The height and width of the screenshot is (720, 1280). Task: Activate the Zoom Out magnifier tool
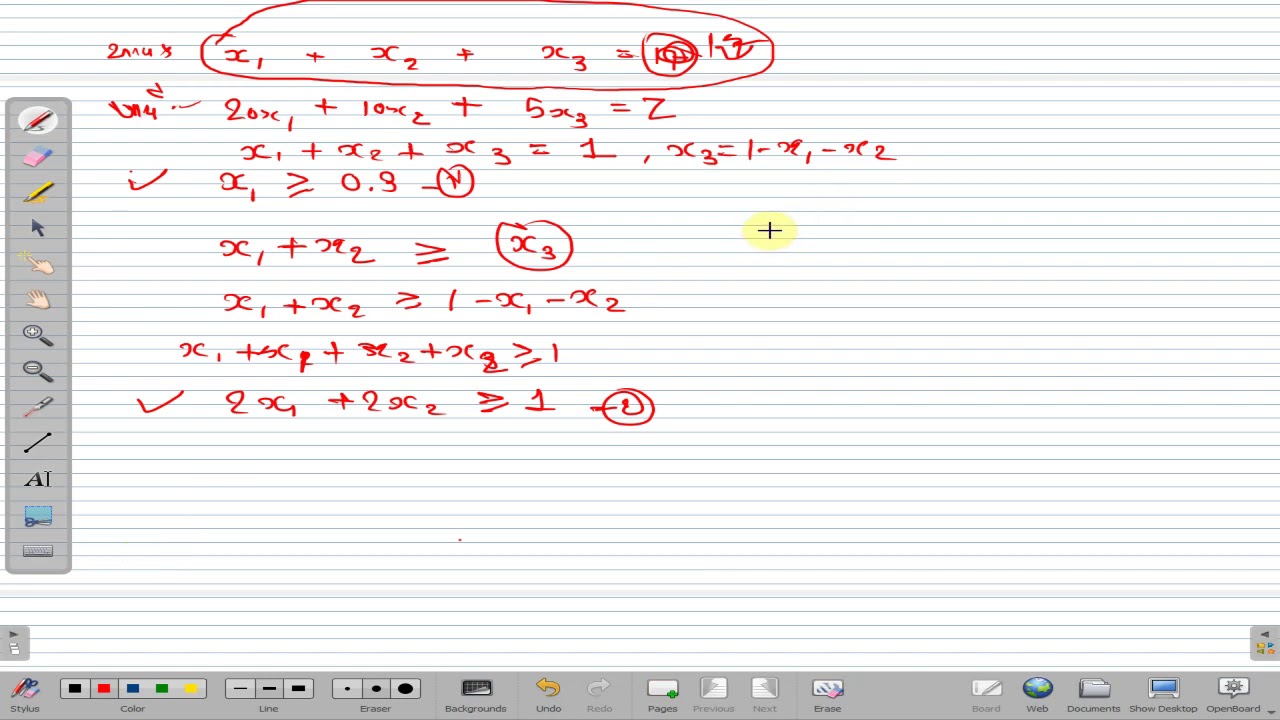tap(38, 371)
